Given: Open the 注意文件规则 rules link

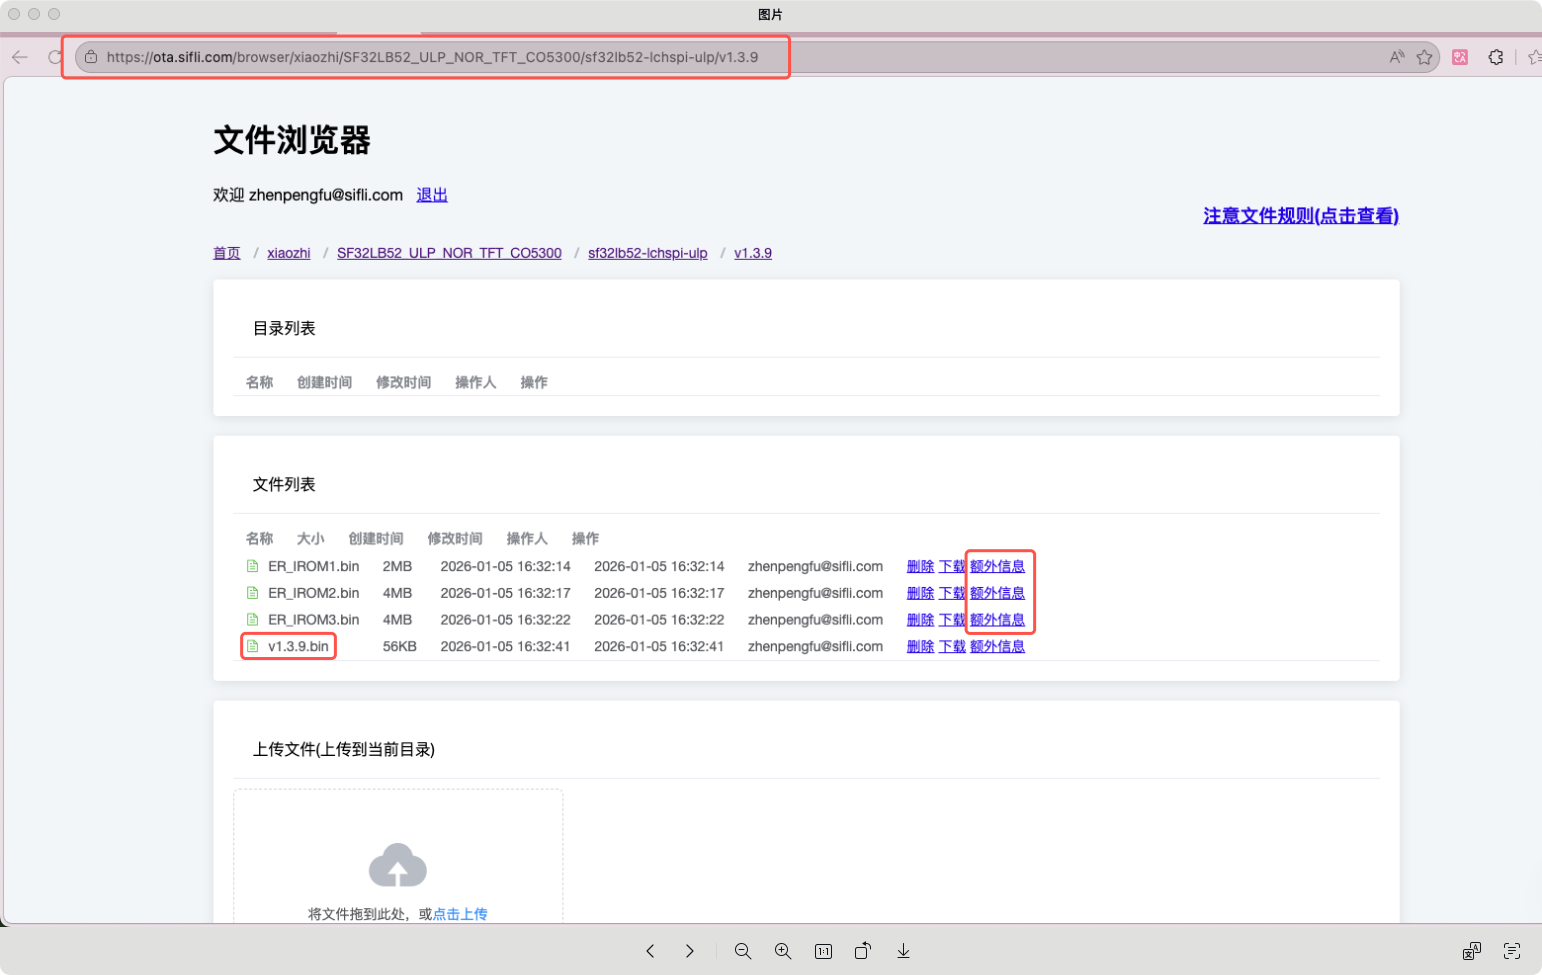Looking at the screenshot, I should click(x=1300, y=216).
